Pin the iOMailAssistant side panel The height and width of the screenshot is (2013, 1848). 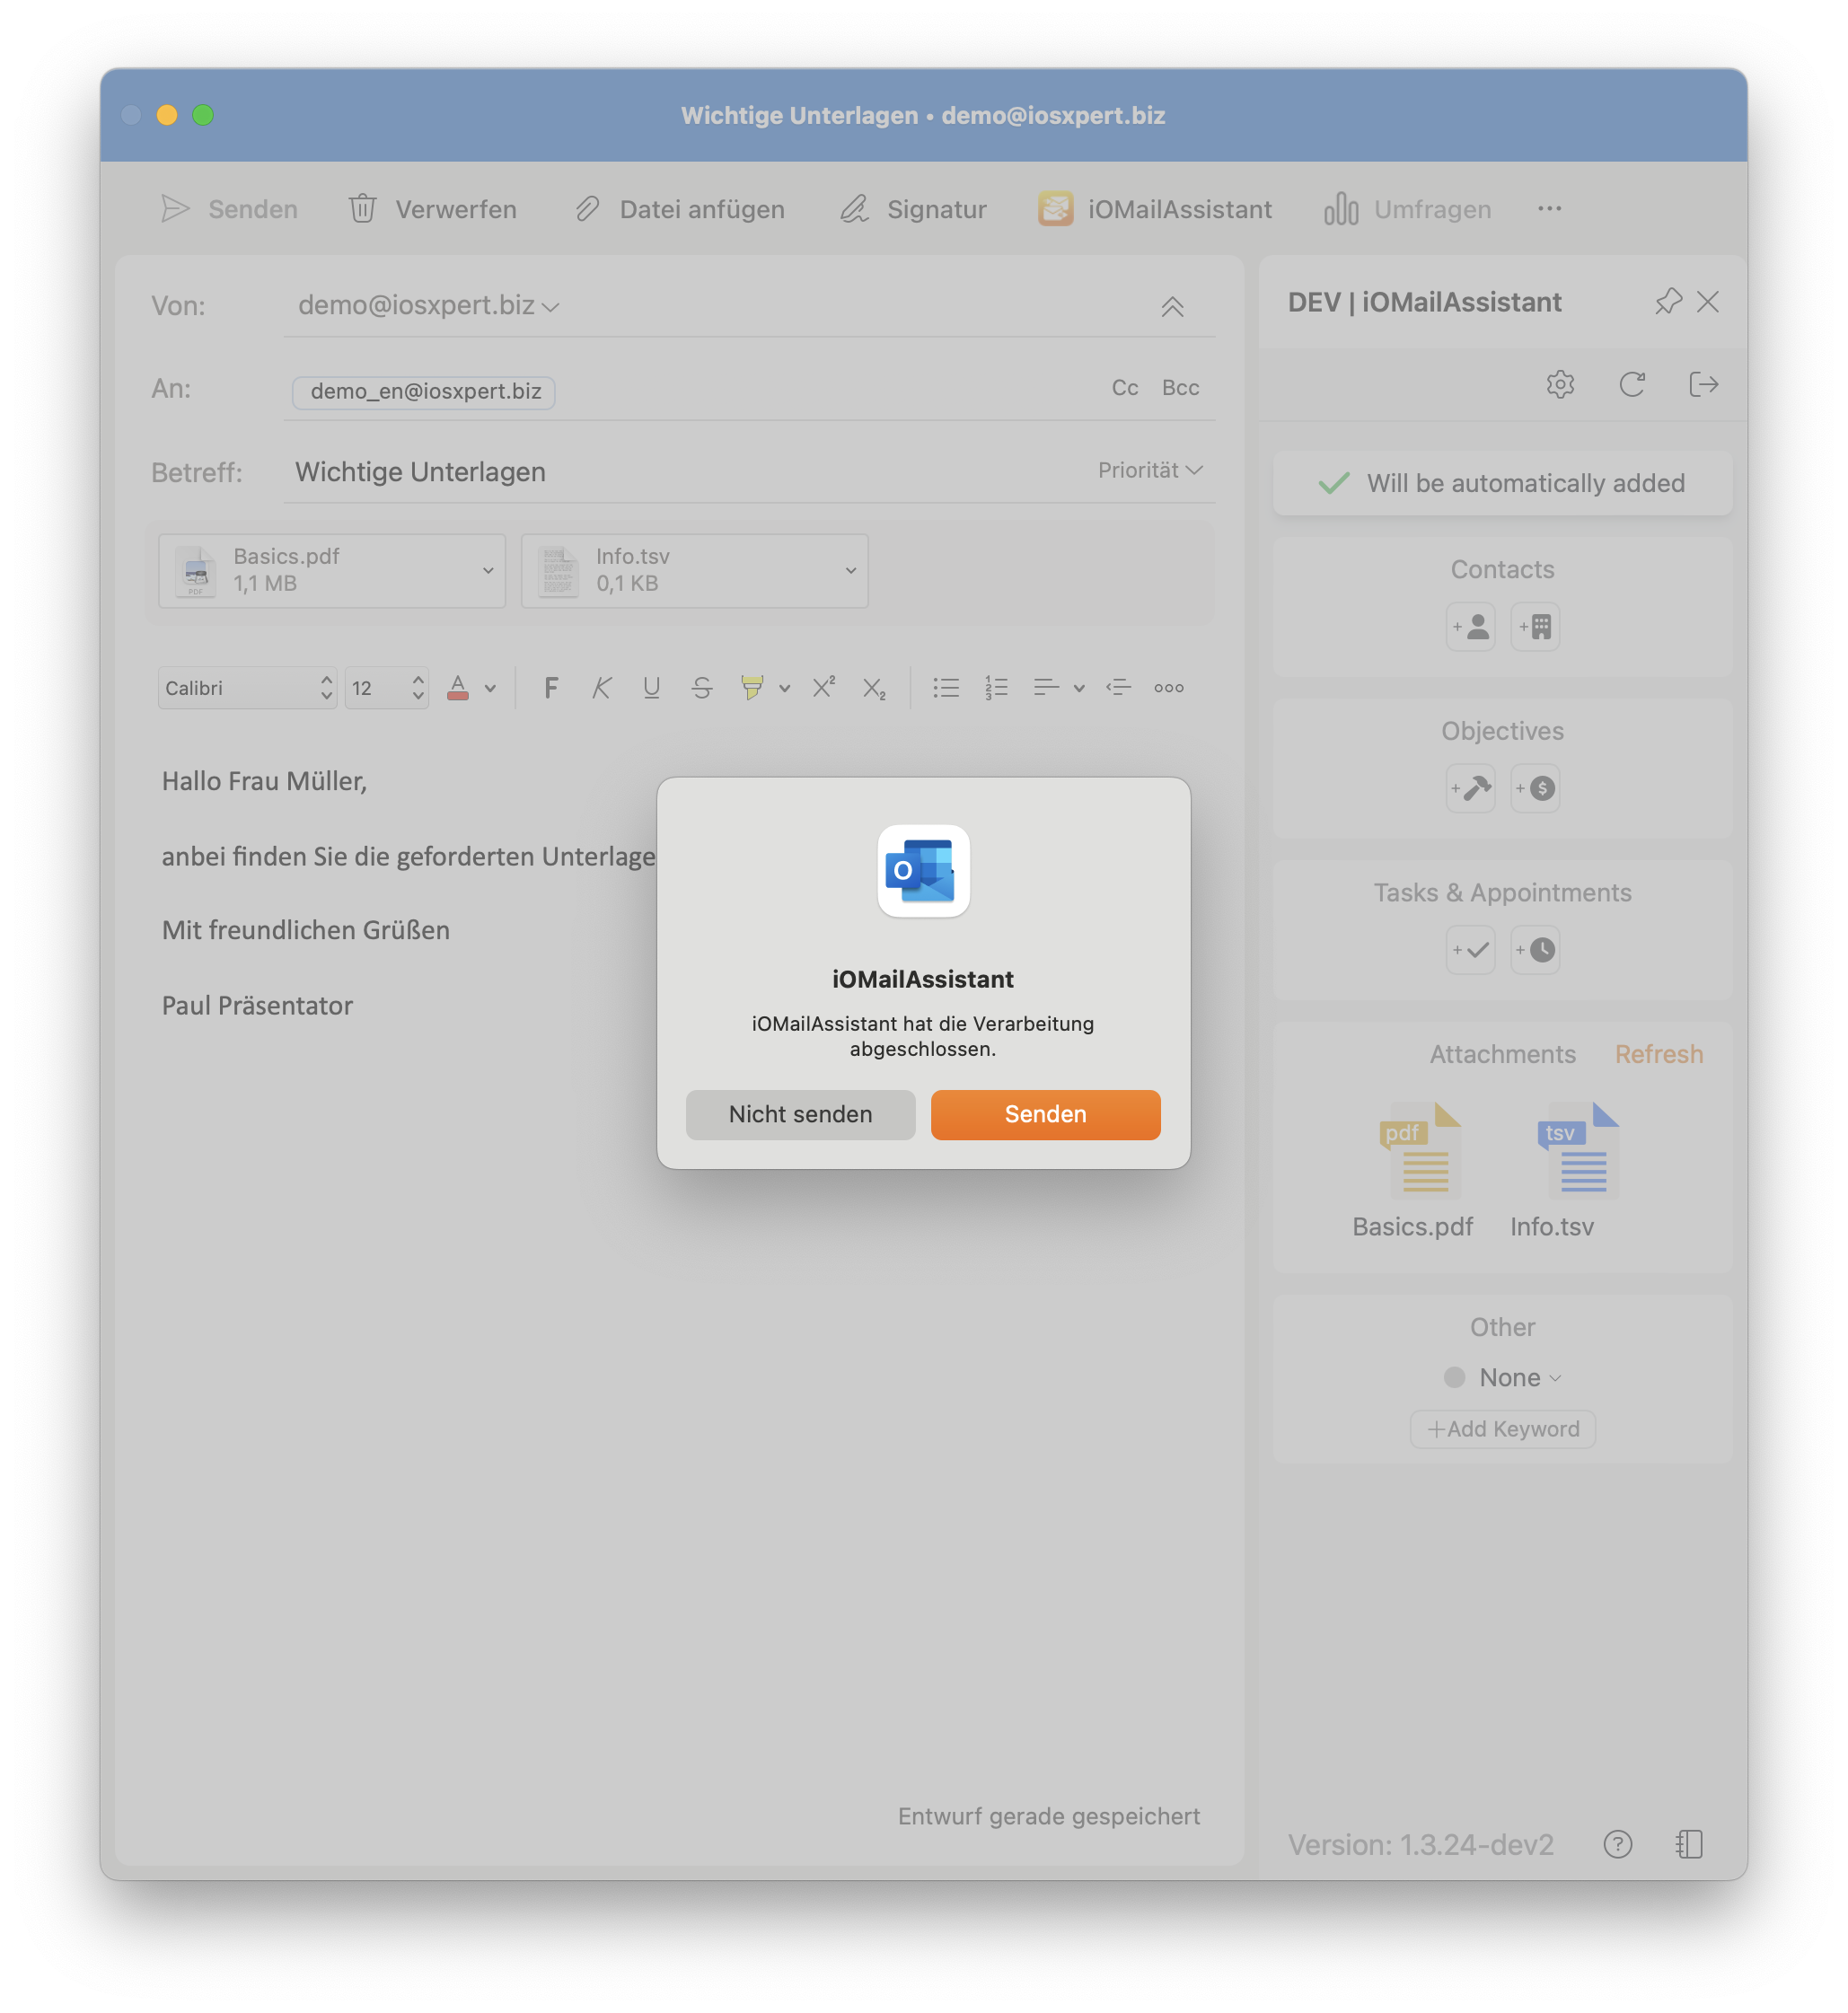coord(1667,302)
